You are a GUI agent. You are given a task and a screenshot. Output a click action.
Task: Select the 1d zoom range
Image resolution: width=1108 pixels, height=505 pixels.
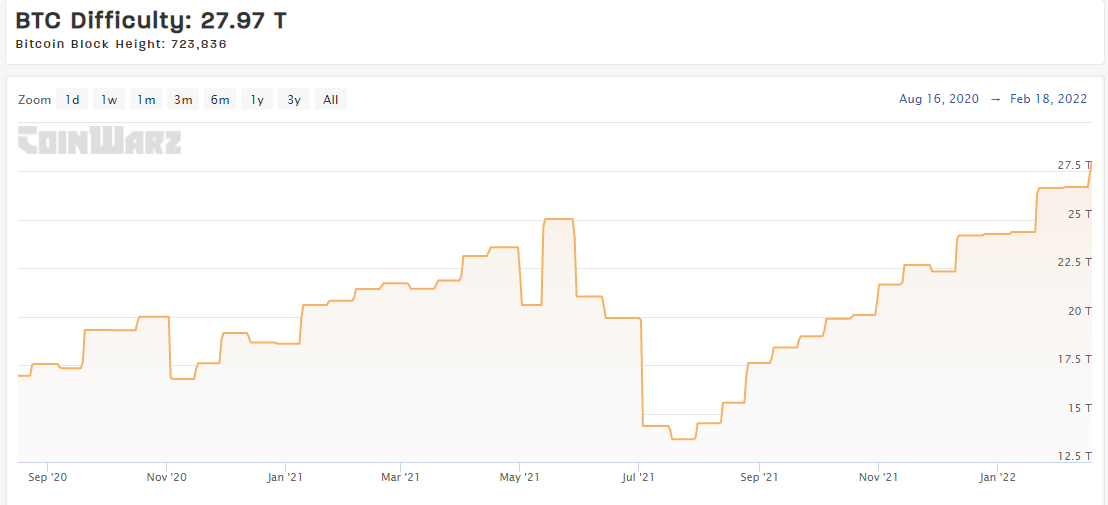pyautogui.click(x=72, y=99)
